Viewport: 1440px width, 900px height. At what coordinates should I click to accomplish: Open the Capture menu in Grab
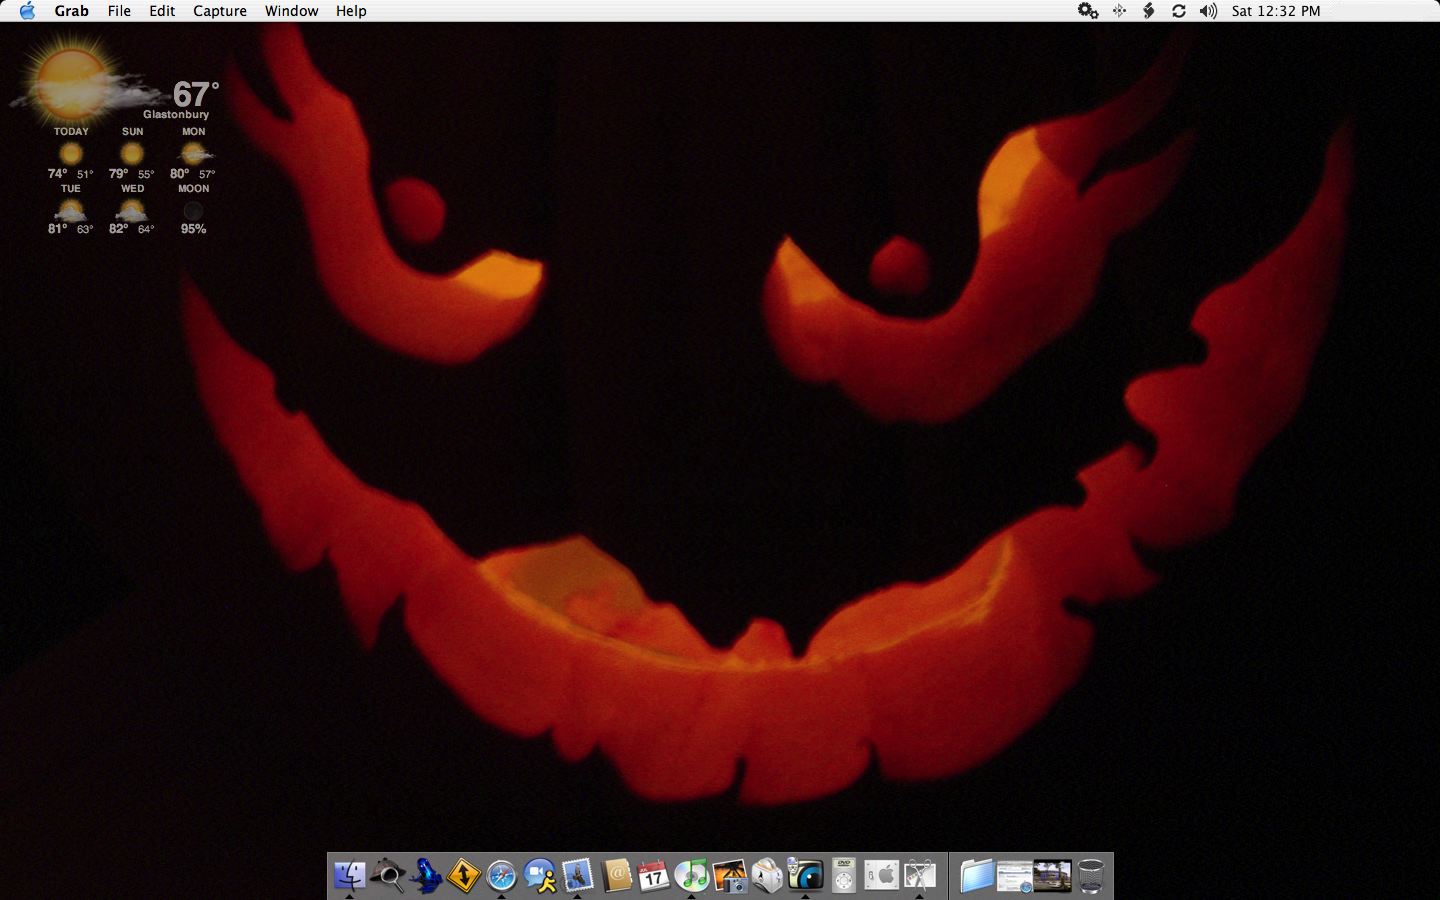point(219,11)
